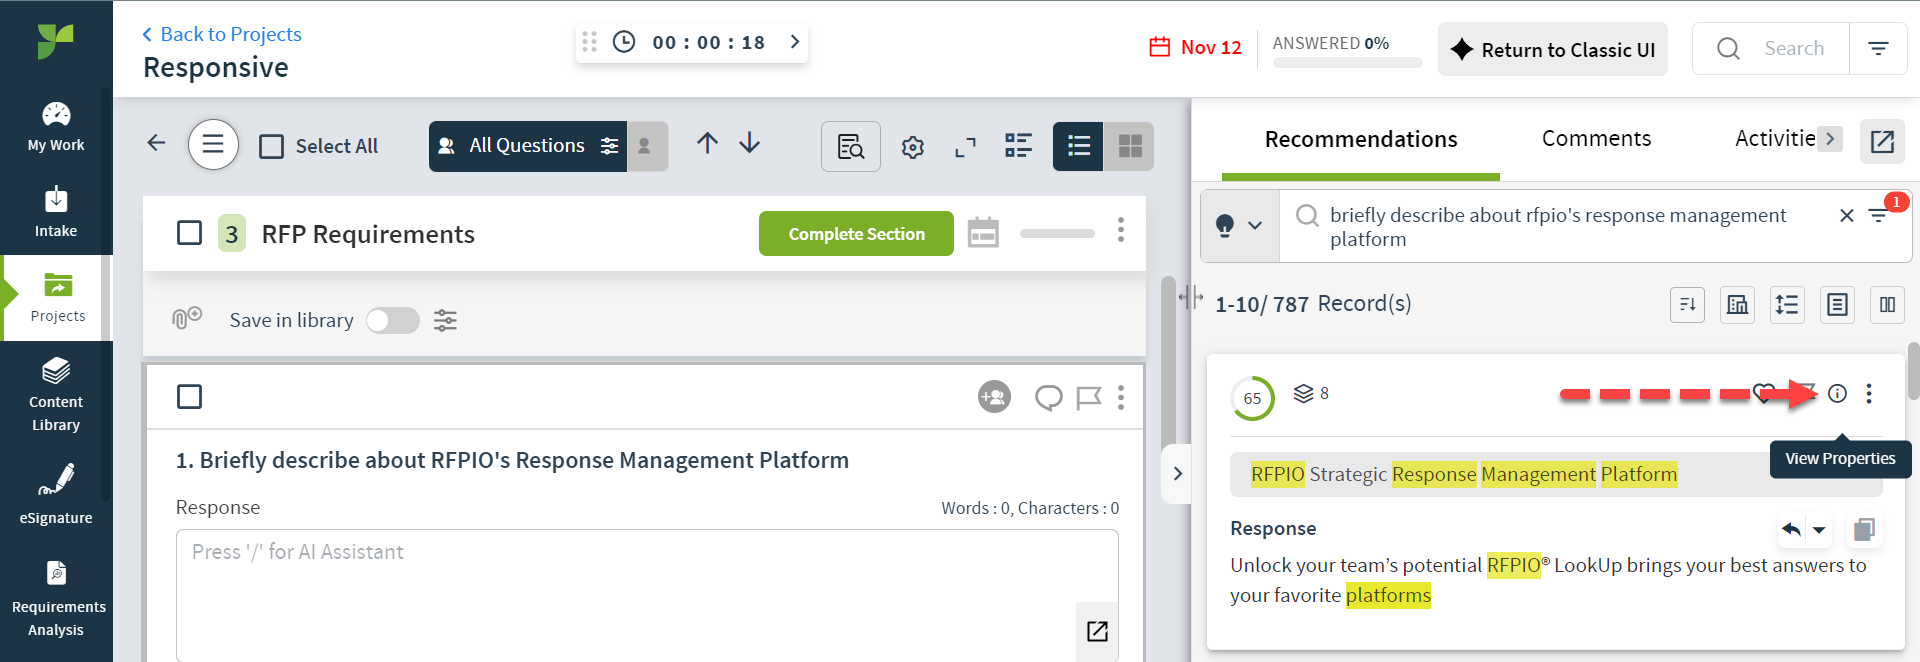
Task: Collapse the side panel with the chevron handle
Action: (1177, 473)
